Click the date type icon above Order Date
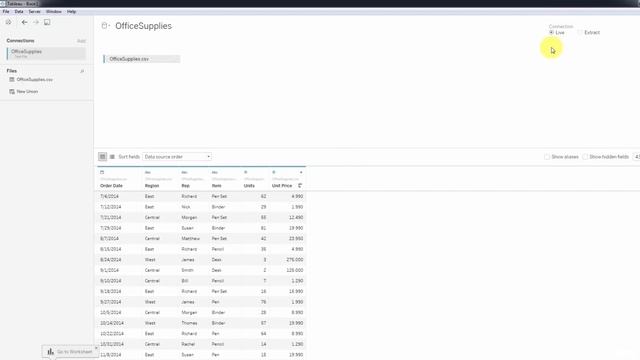640x360 pixels. (102, 172)
